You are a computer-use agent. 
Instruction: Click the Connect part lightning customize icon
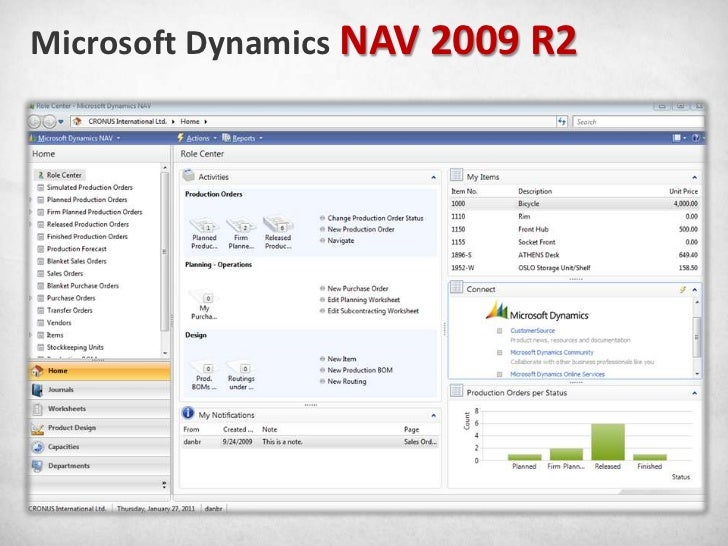[x=682, y=290]
